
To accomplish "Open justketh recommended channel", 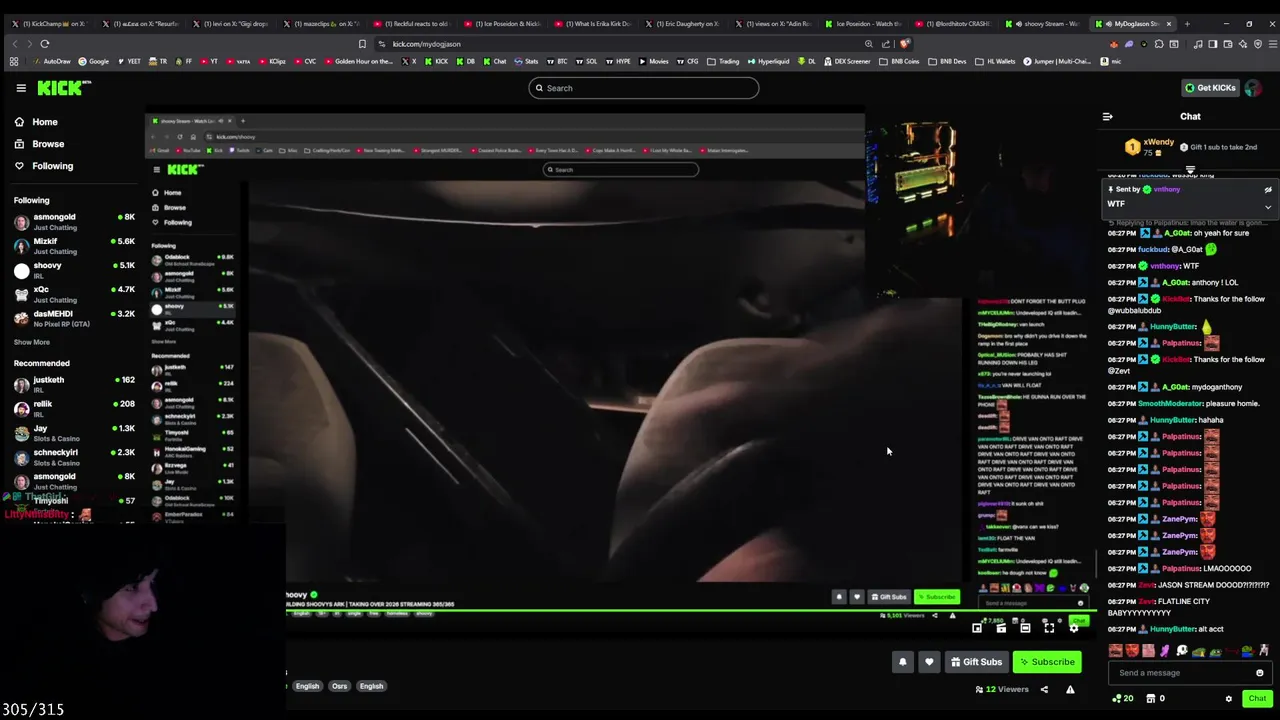I will click(x=74, y=385).
